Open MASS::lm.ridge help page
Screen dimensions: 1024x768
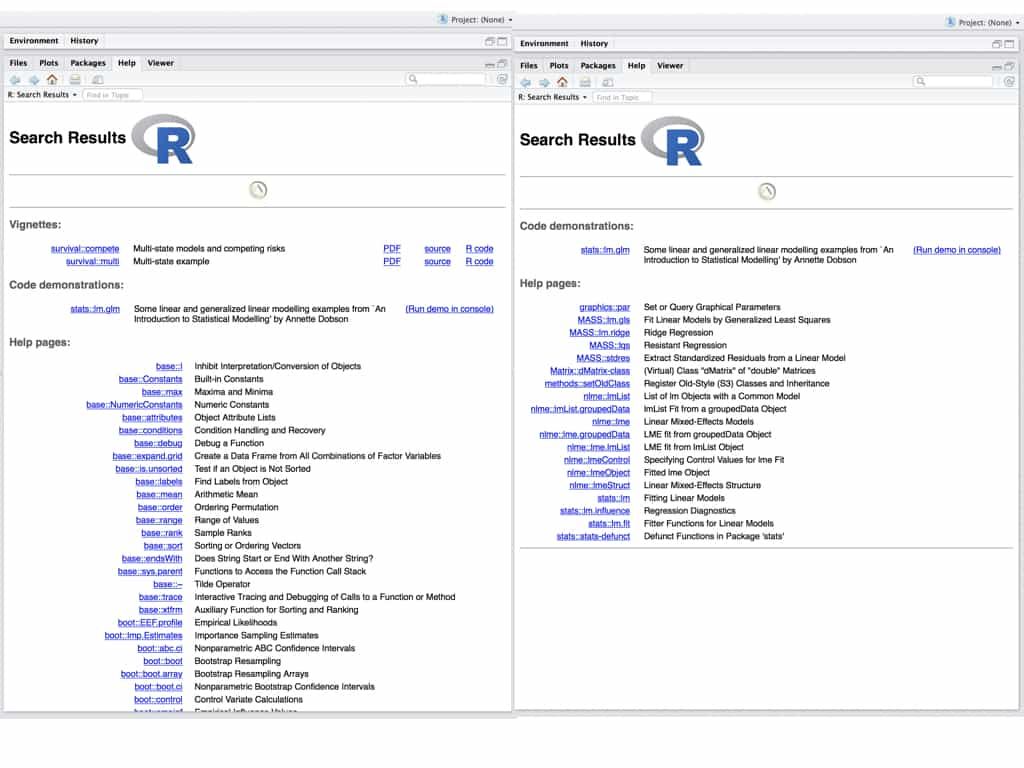tap(600, 333)
